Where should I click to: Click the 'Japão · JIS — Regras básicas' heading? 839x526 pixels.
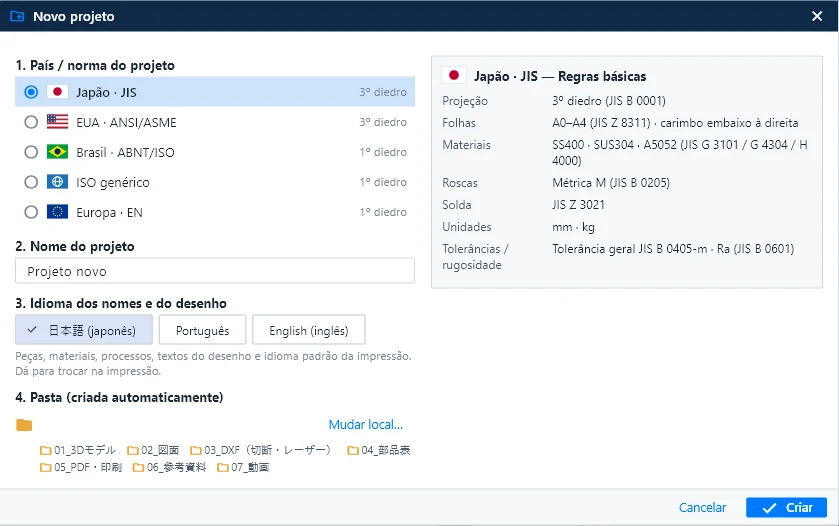(x=560, y=76)
